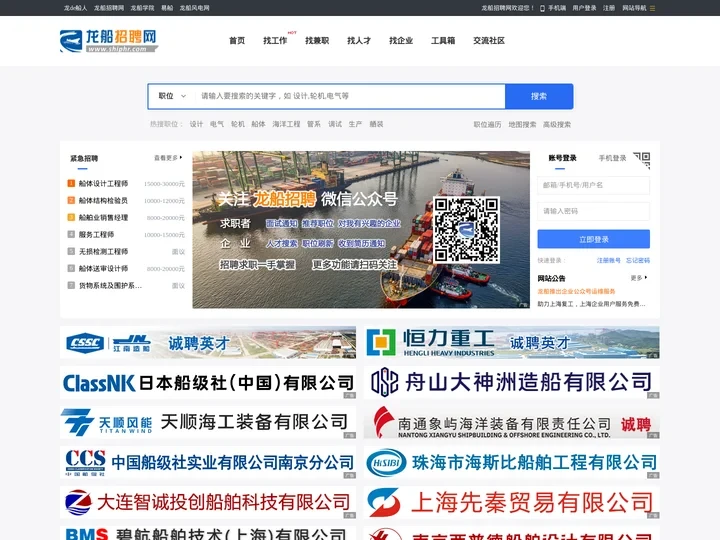This screenshot has height=540, width=720.
Task: Select hot keyword 轮机
Action: 238,124
